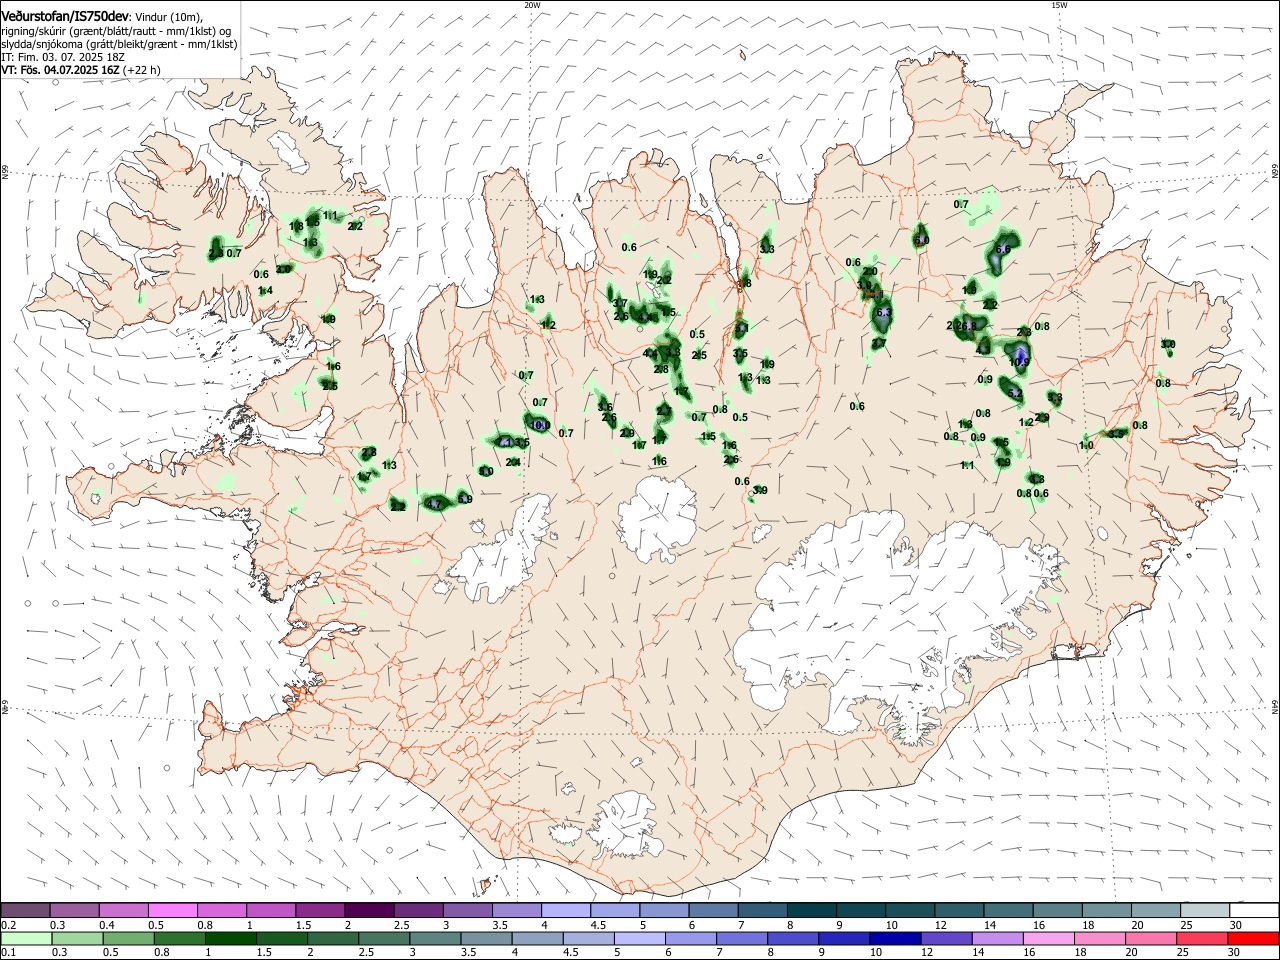Viewport: 1280px width, 960px height.
Task: Click the Veðurstofan/IS750dev title text
Action: 65,16
